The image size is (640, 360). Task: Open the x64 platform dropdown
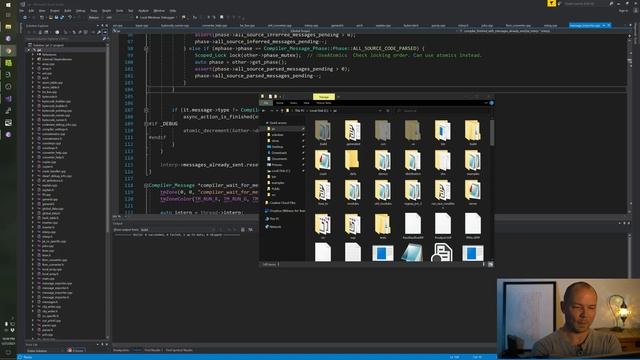pos(118,18)
